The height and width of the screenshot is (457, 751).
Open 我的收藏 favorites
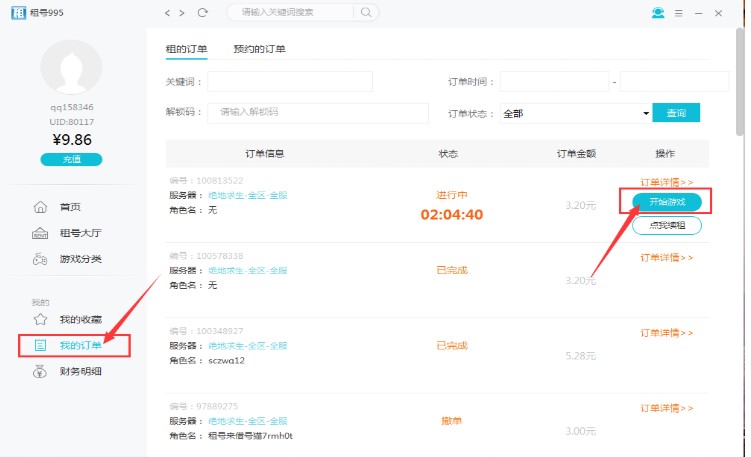coord(79,320)
